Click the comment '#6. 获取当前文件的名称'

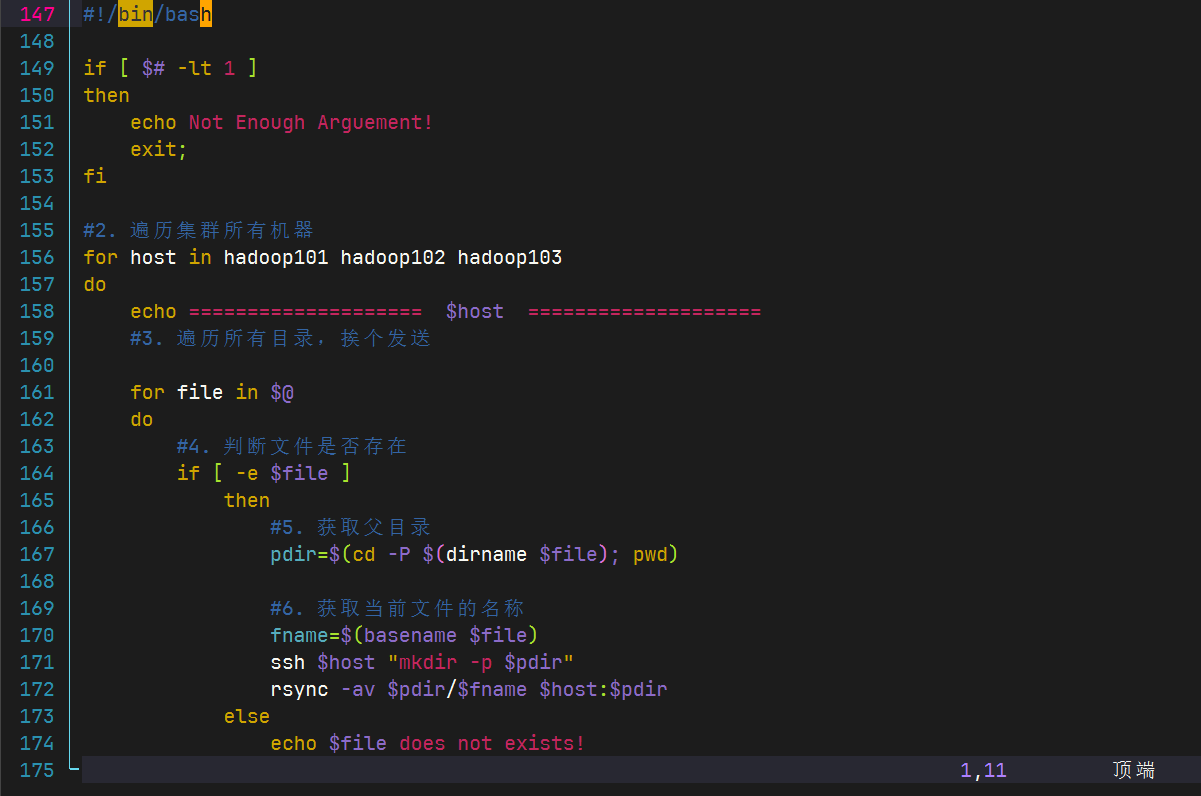(x=397, y=608)
